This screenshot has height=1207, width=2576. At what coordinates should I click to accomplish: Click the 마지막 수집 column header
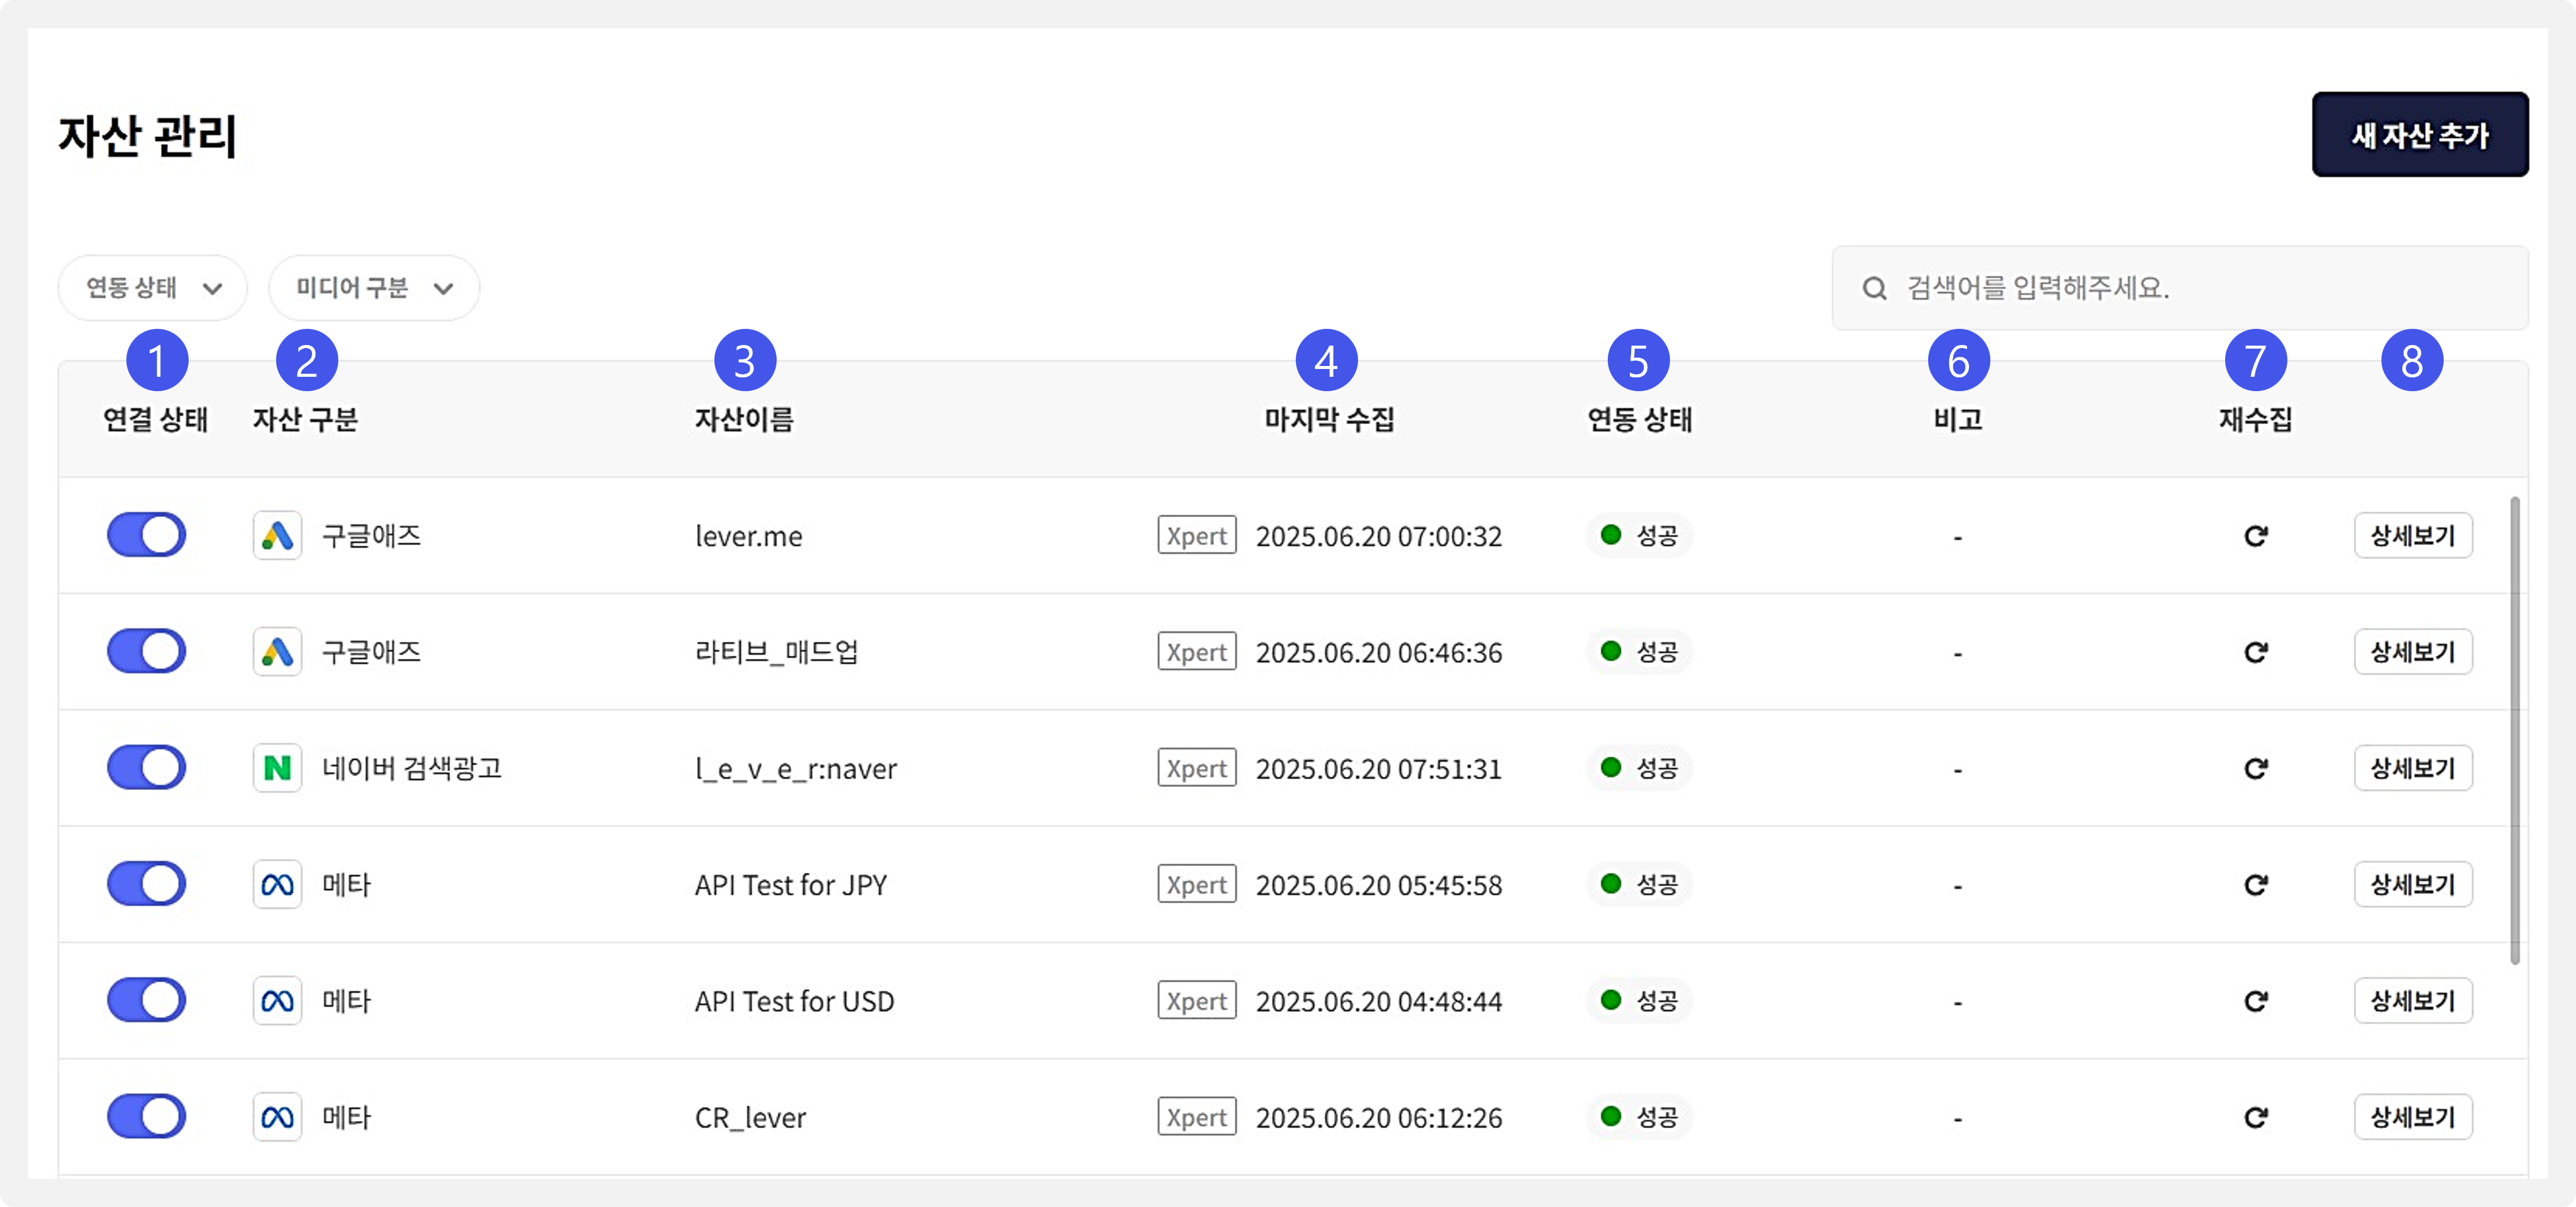click(x=1328, y=419)
